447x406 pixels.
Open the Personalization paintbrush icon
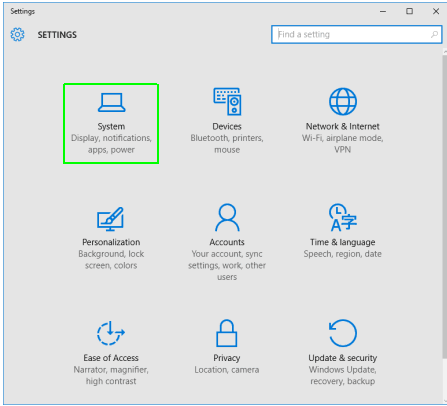(x=111, y=219)
